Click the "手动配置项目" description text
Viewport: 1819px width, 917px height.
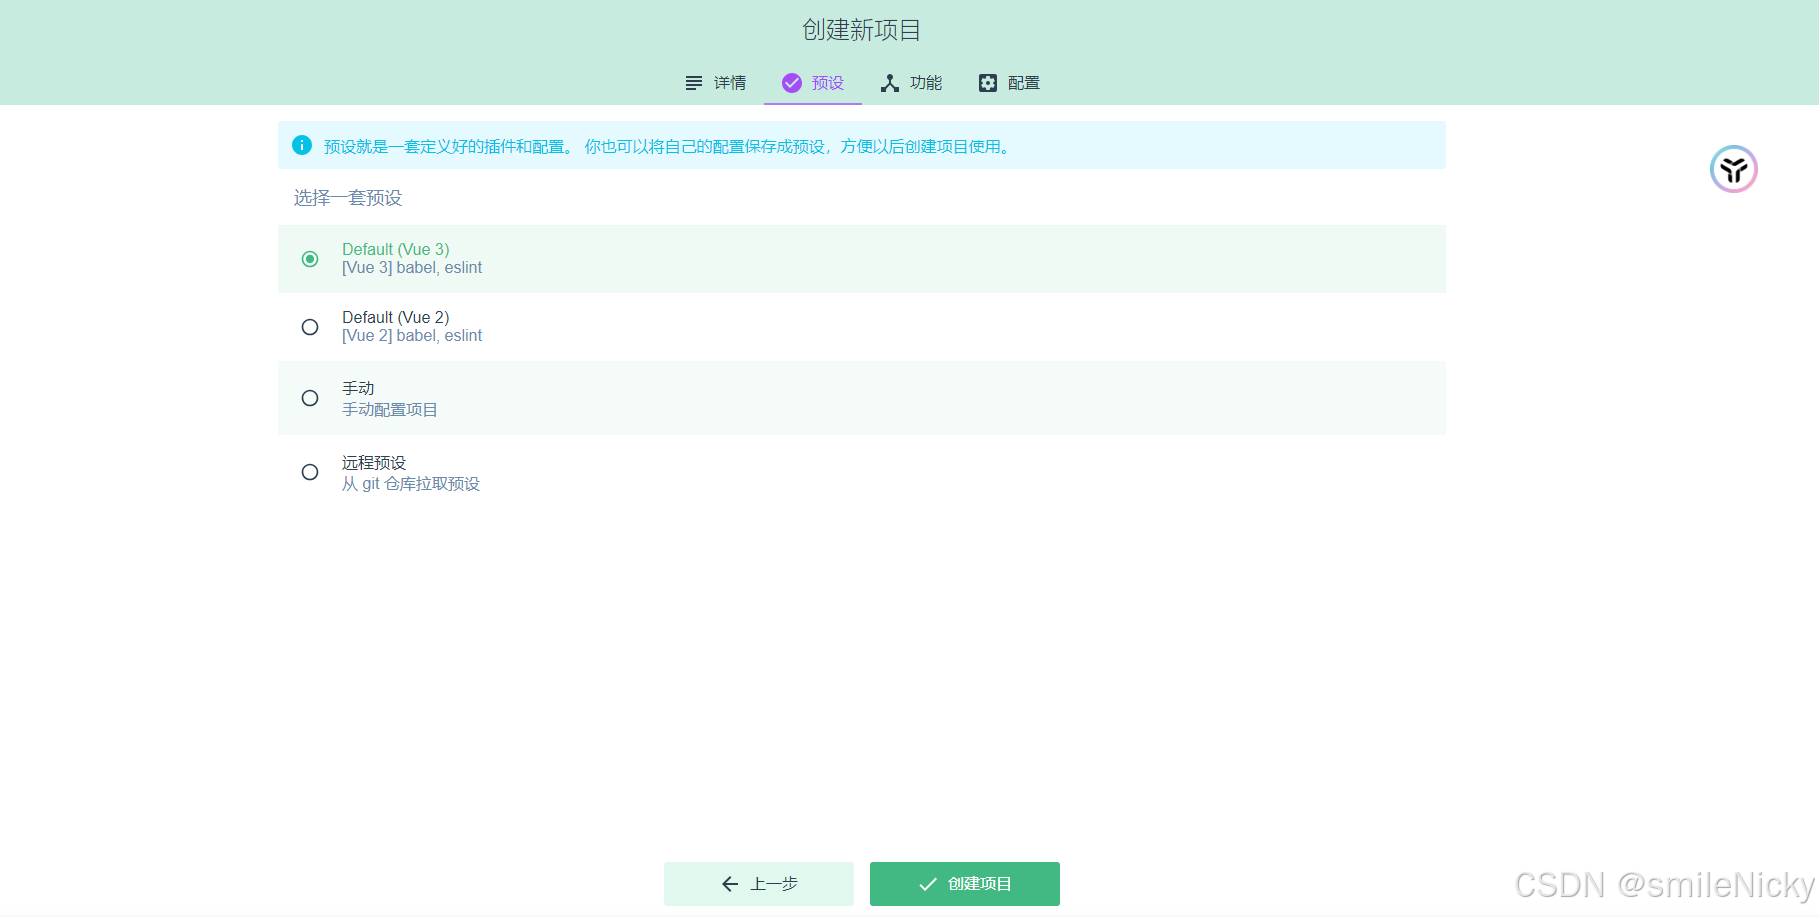point(390,410)
